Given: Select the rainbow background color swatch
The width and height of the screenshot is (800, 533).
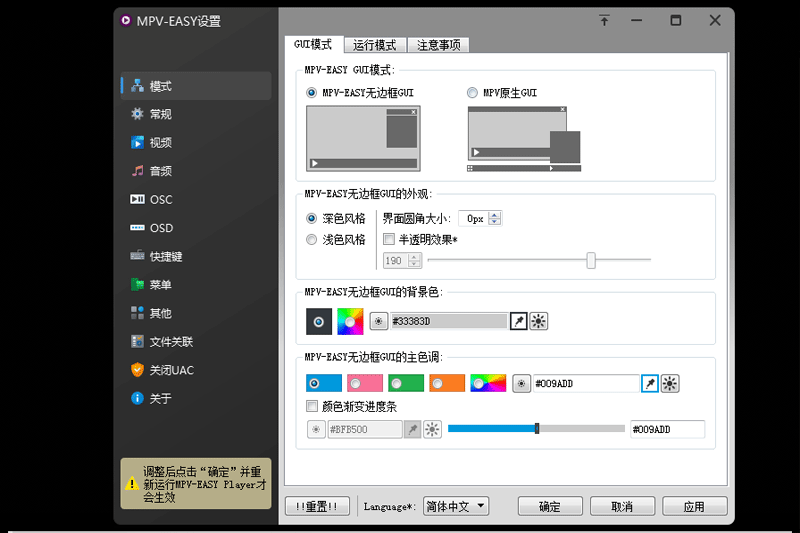Looking at the screenshot, I should (x=350, y=321).
